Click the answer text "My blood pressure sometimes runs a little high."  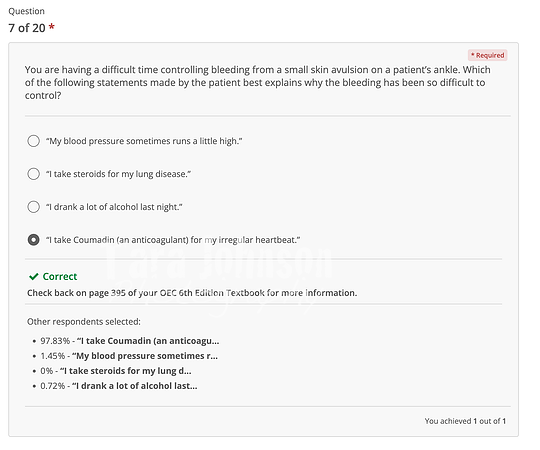click(x=144, y=141)
